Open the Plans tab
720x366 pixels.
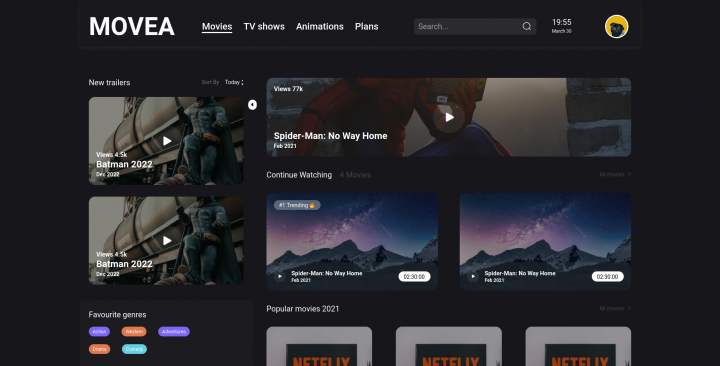click(366, 27)
